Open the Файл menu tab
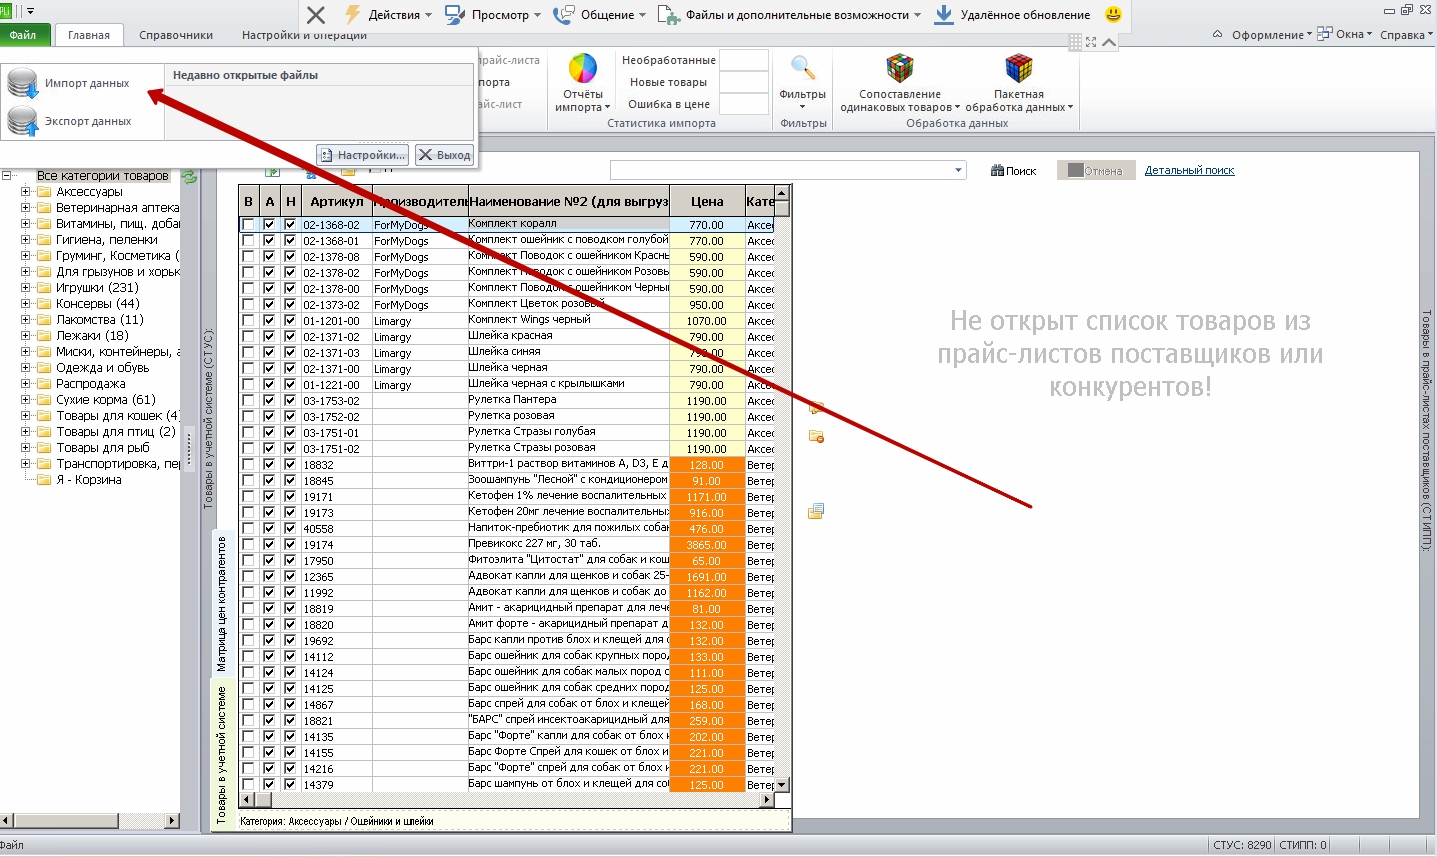This screenshot has width=1437, height=857. point(23,35)
